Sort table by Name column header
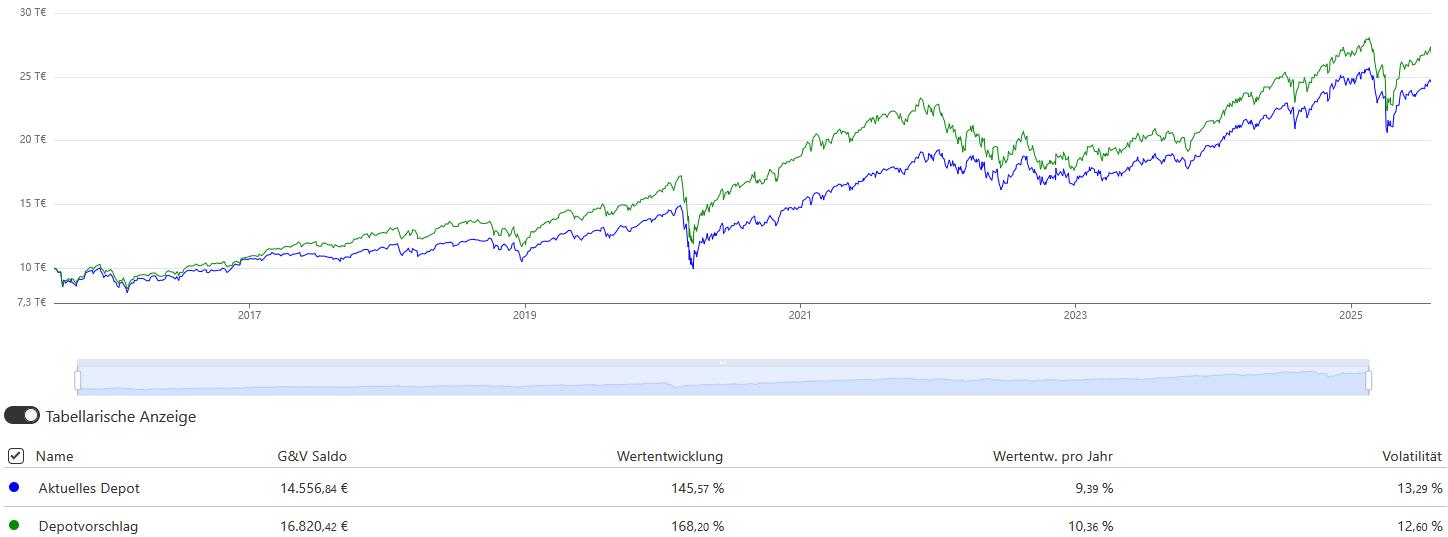Viewport: 1448px width, 537px height. [55, 456]
